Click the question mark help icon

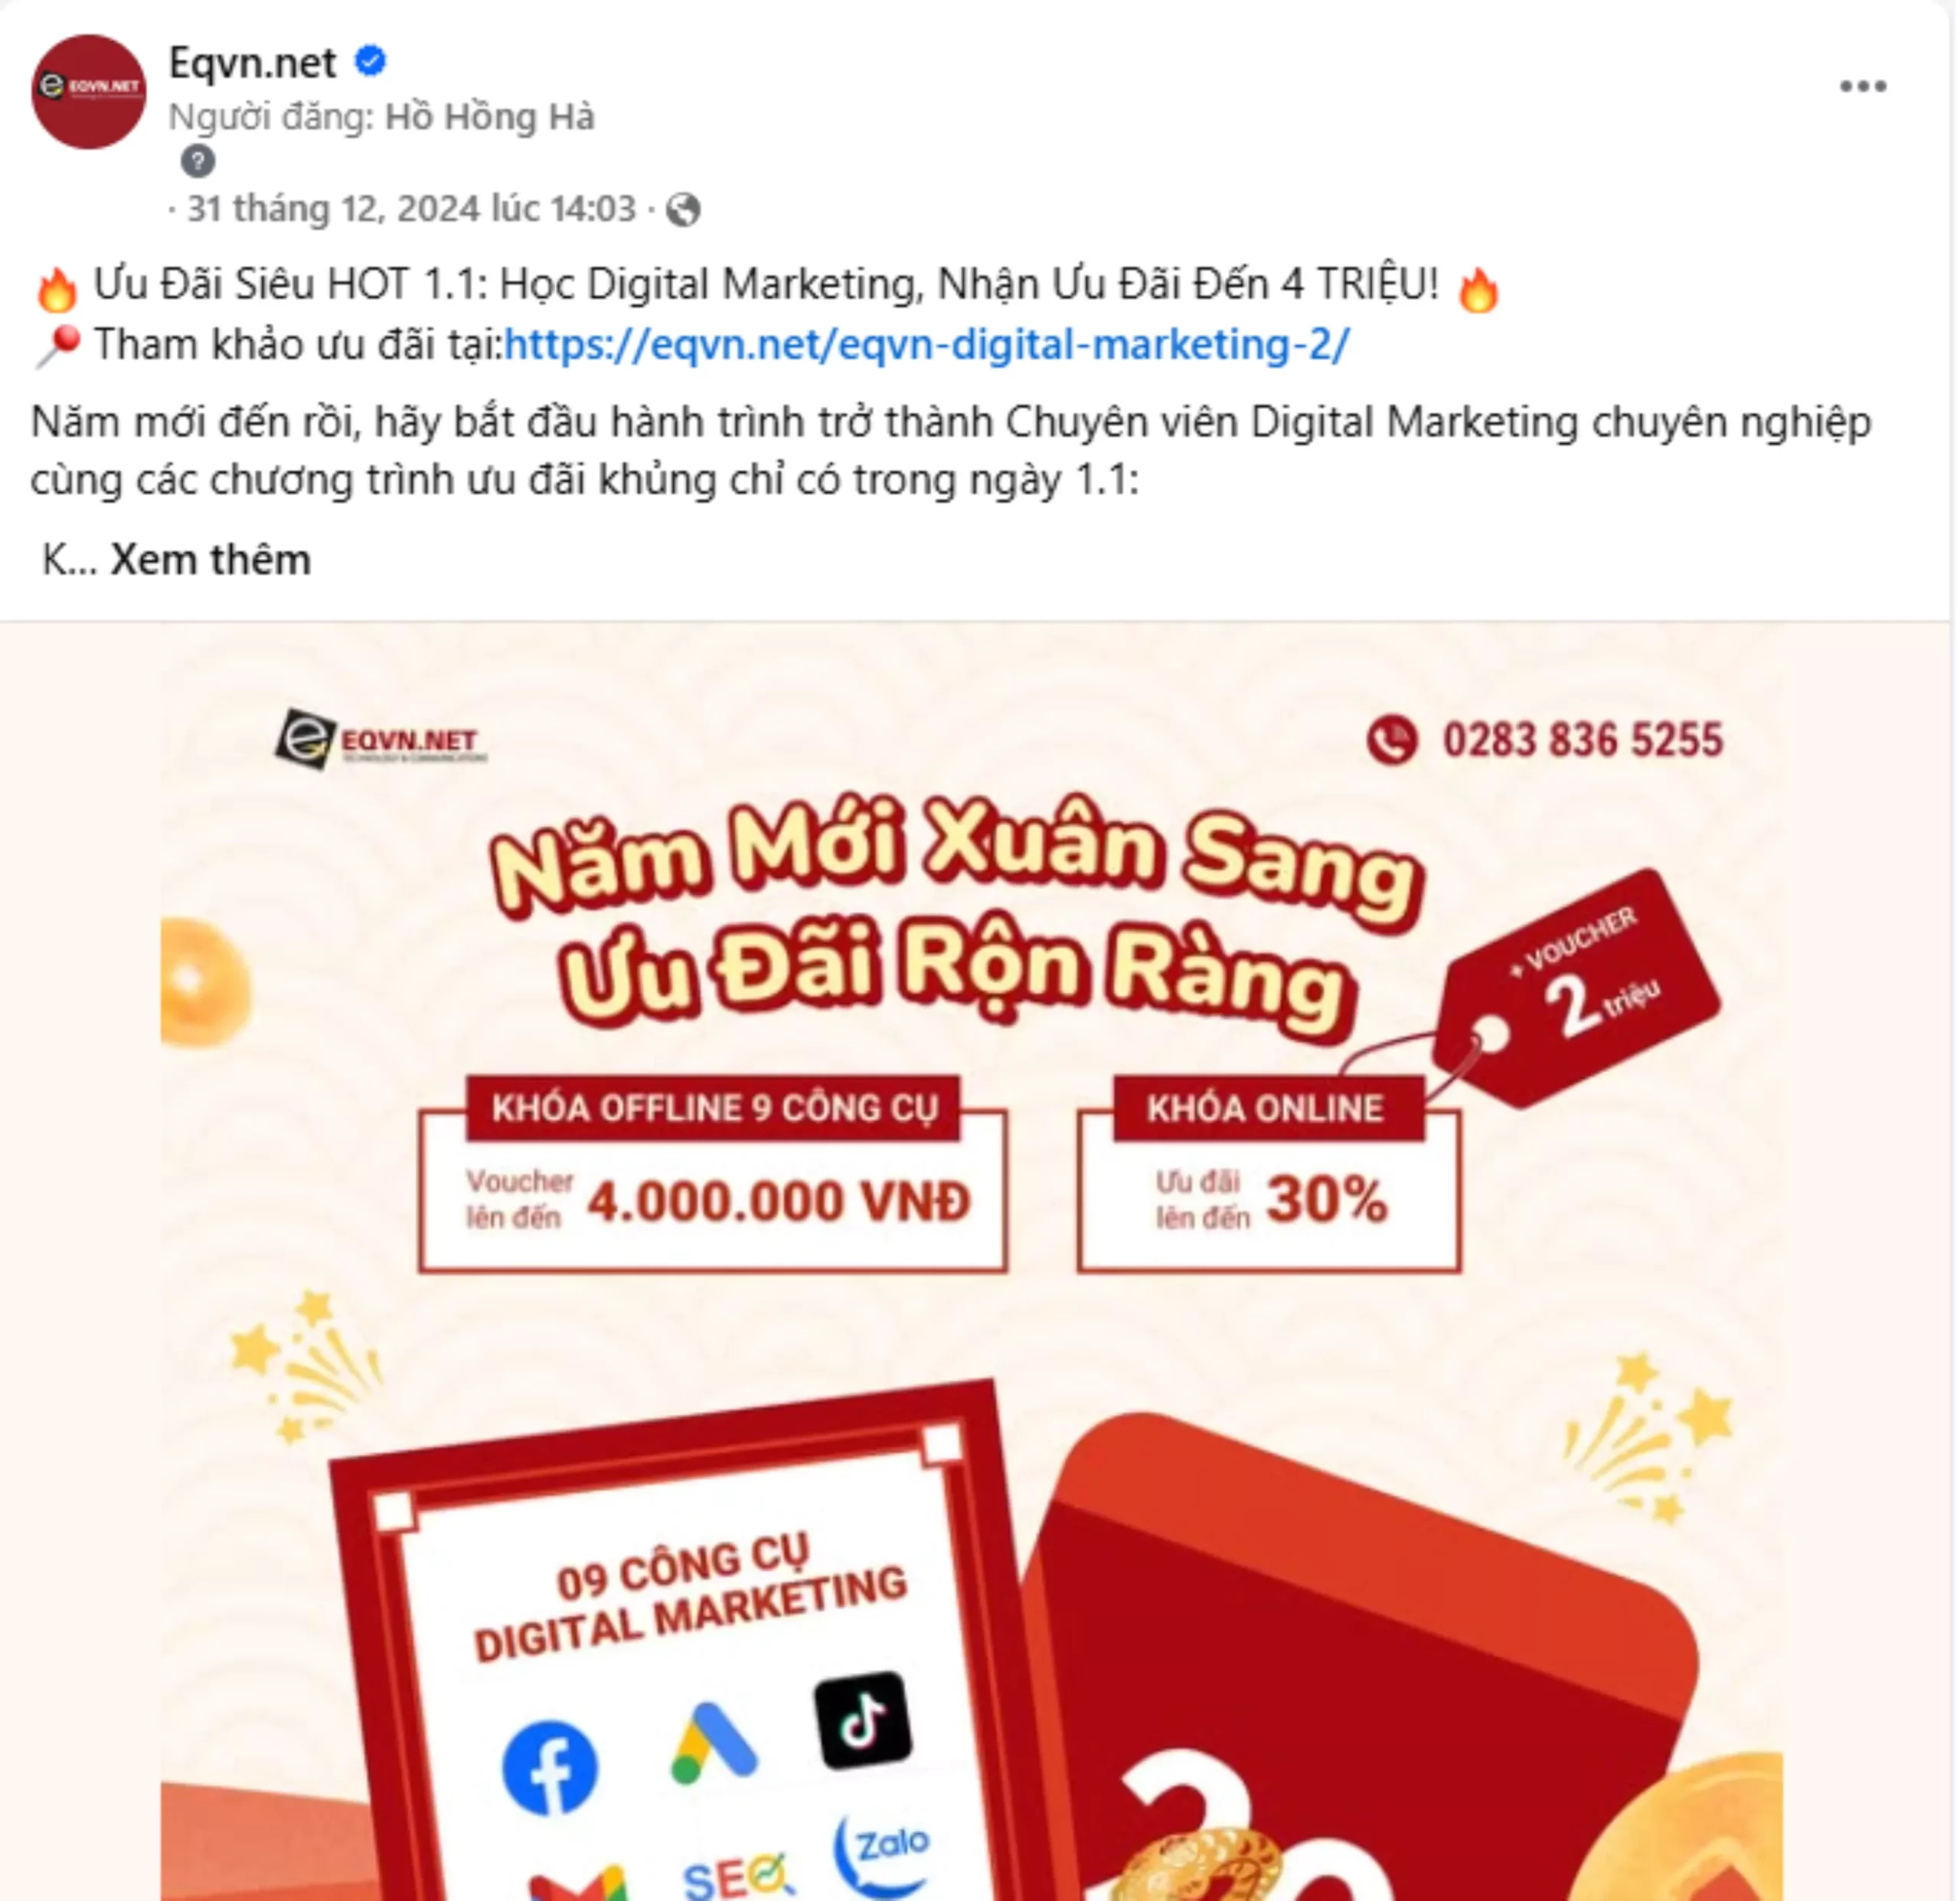point(198,161)
